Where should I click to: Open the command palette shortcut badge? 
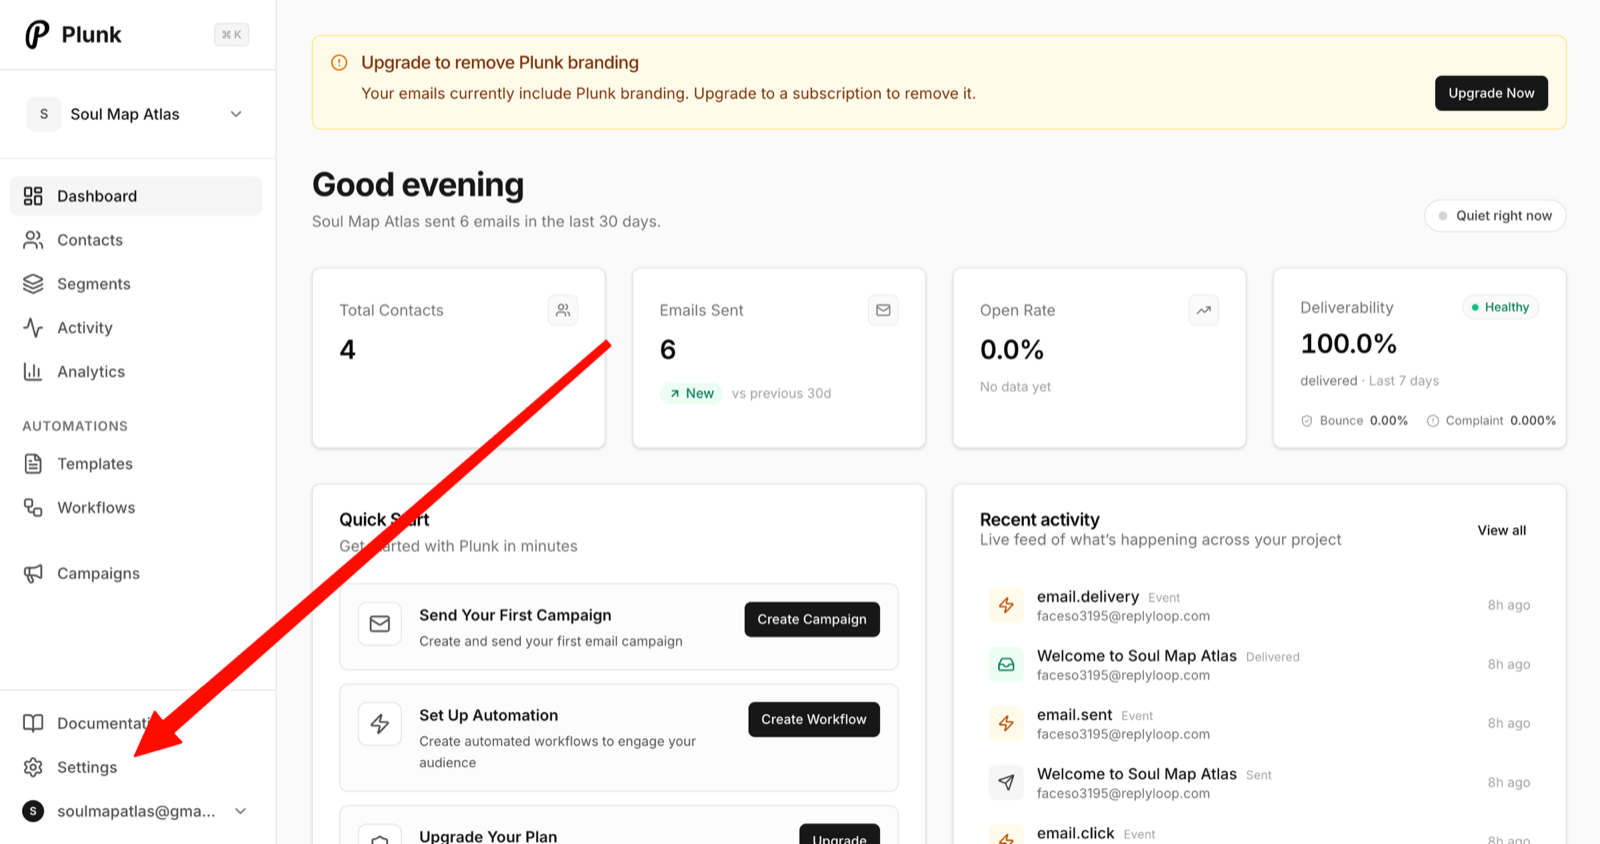[x=231, y=34]
